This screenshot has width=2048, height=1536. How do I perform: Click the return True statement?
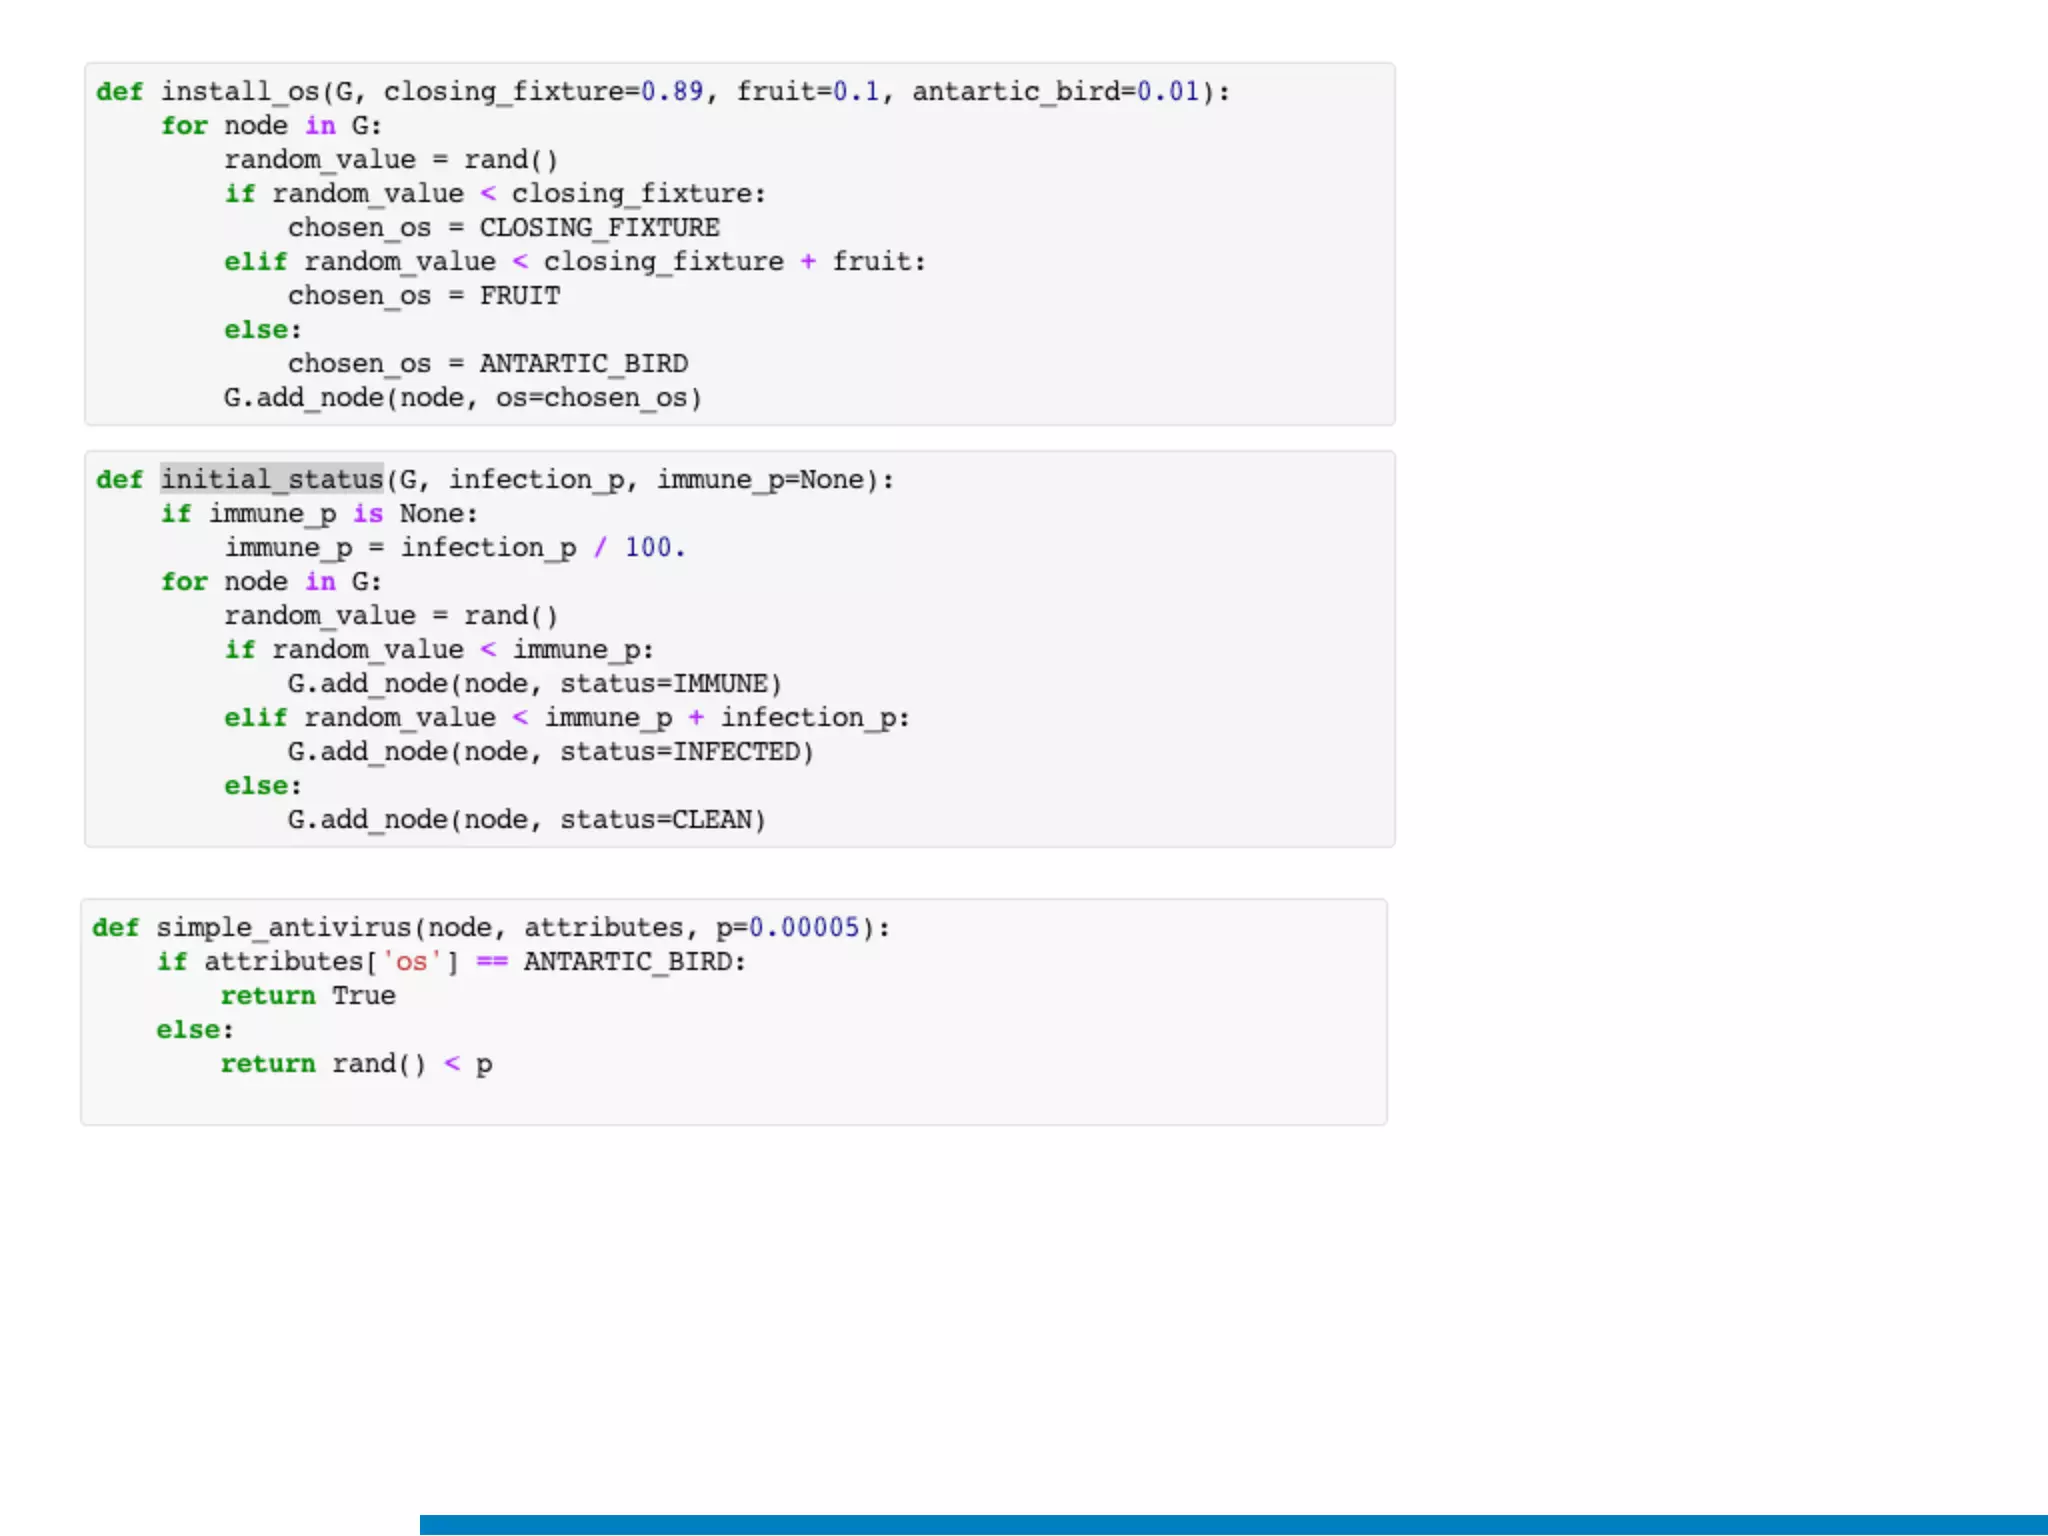(307, 996)
